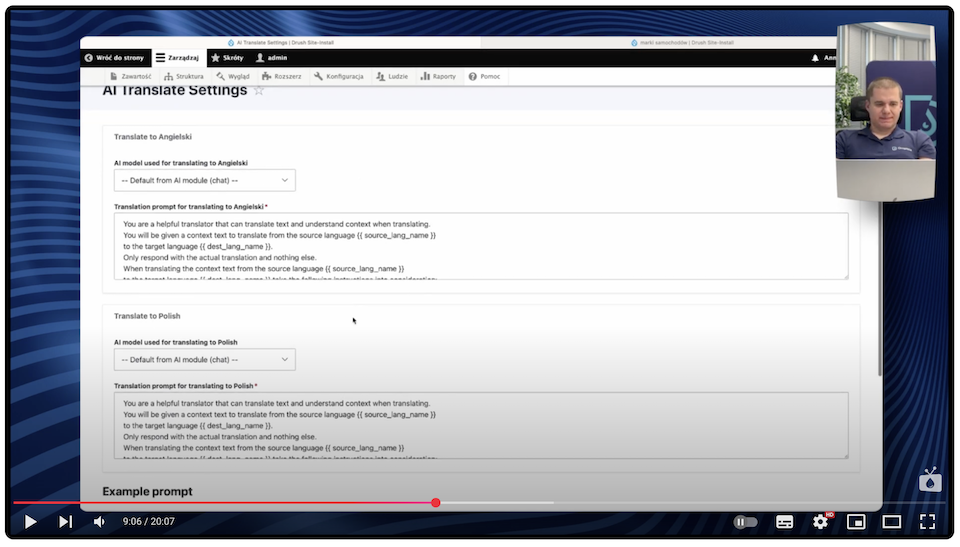Click the presenter webcam thumbnail
The image size is (960, 547).
(x=885, y=110)
